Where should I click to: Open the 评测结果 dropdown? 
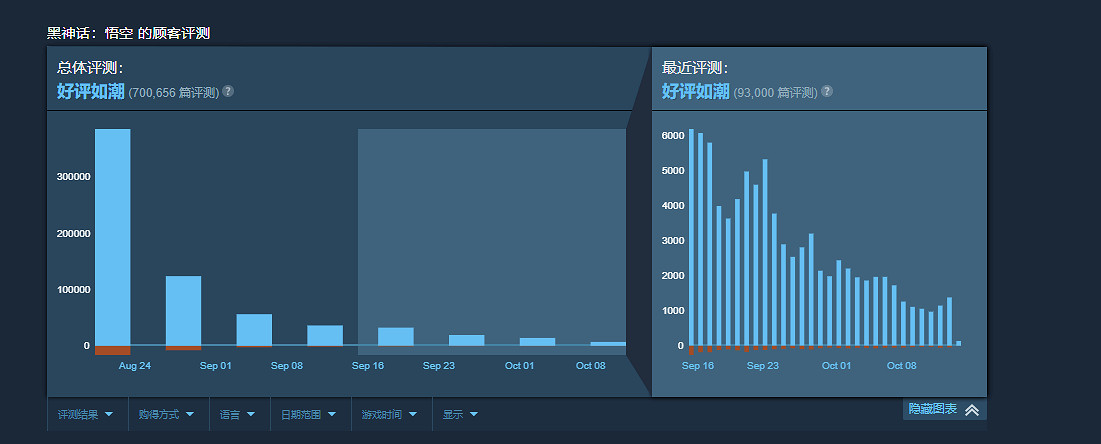point(87,414)
